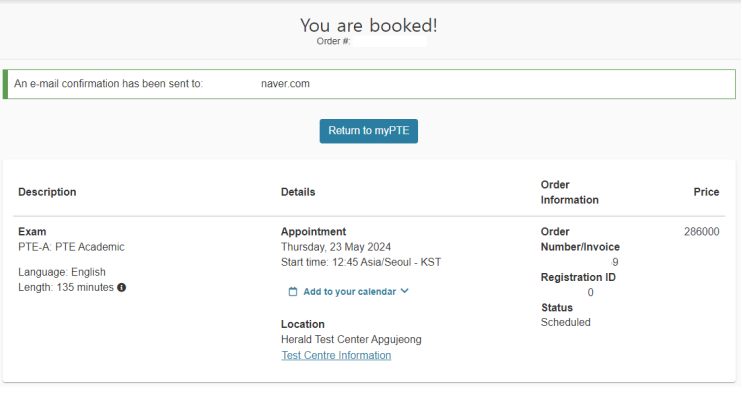Click the calendar icon next to Add to your calendar

click(293, 292)
